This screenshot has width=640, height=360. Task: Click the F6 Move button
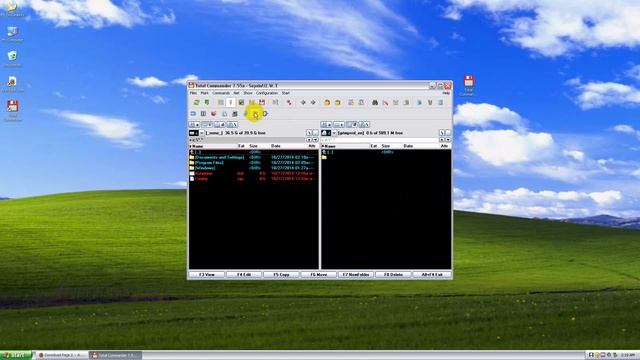point(319,275)
